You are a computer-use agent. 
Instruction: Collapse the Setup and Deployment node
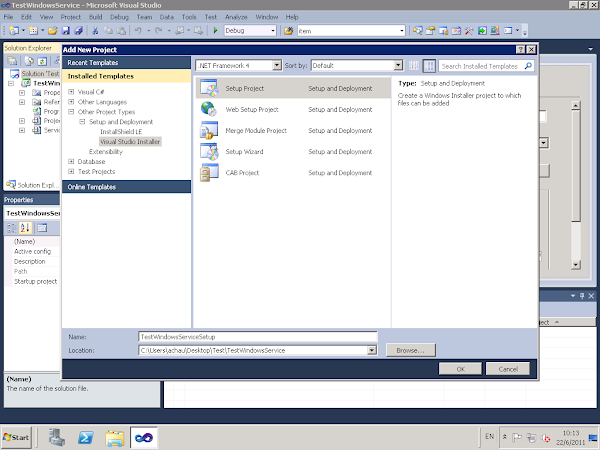(x=82, y=122)
